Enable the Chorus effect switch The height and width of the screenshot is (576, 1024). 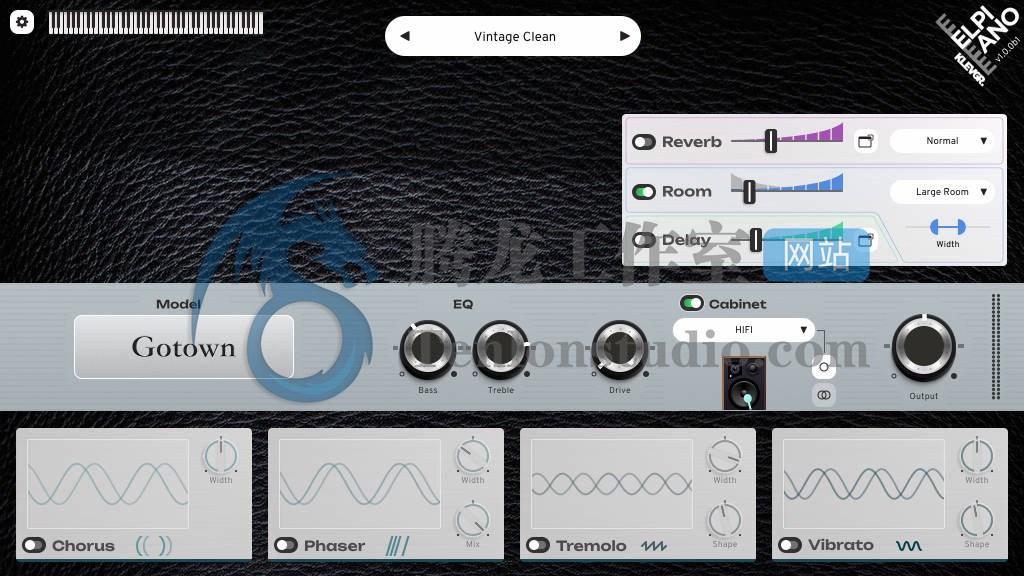pyautogui.click(x=34, y=545)
